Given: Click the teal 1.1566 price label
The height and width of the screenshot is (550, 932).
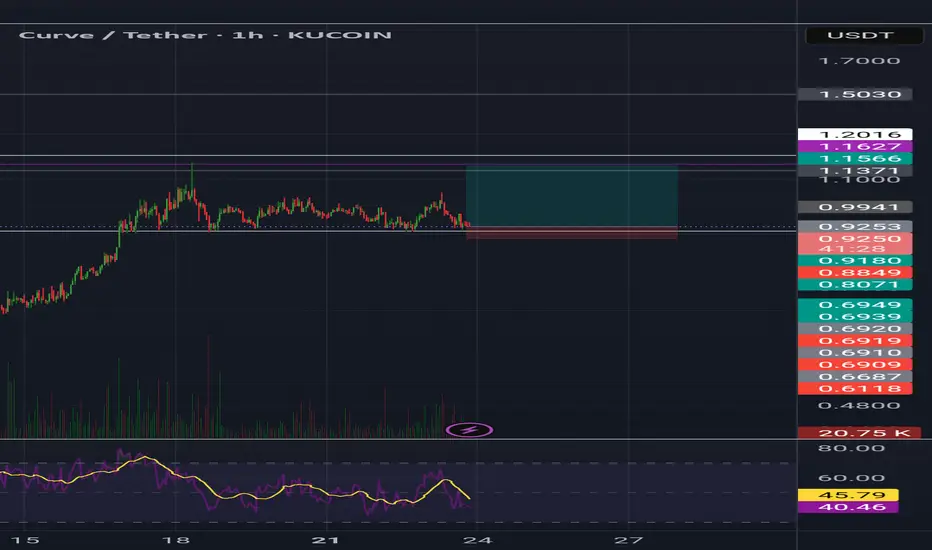Looking at the screenshot, I should (855, 158).
